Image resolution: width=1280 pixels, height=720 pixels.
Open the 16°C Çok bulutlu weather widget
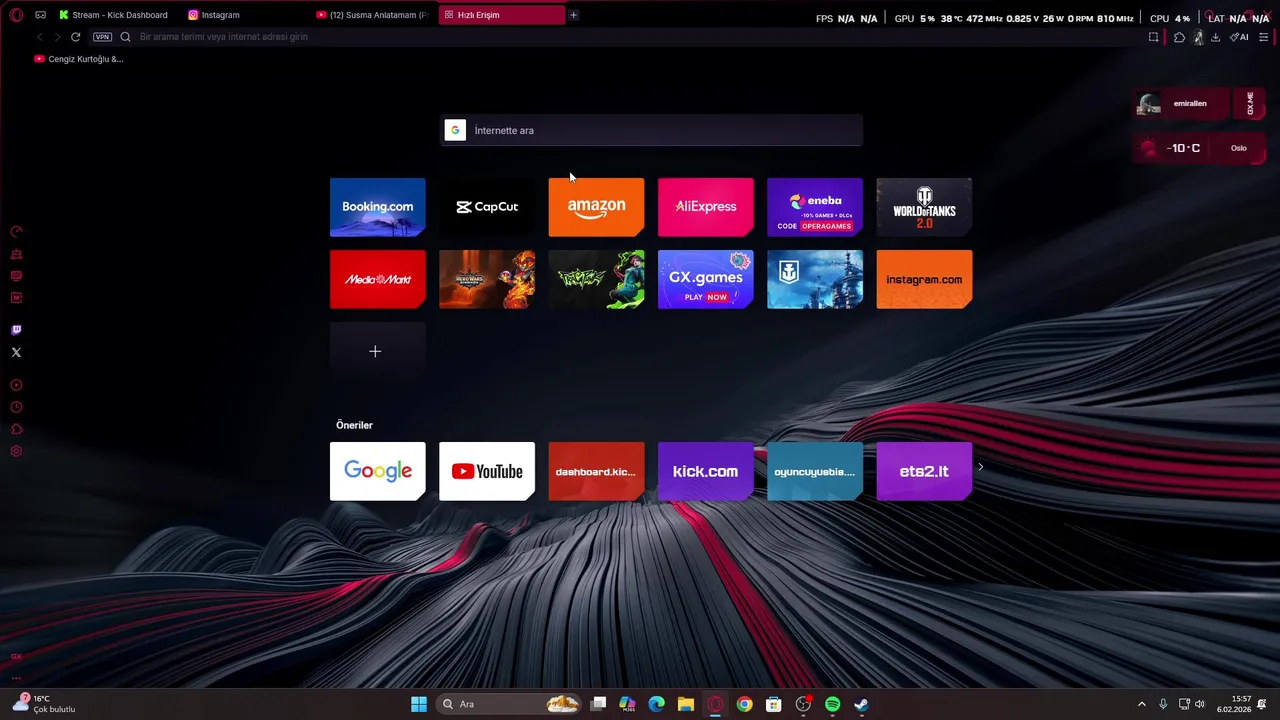44,704
